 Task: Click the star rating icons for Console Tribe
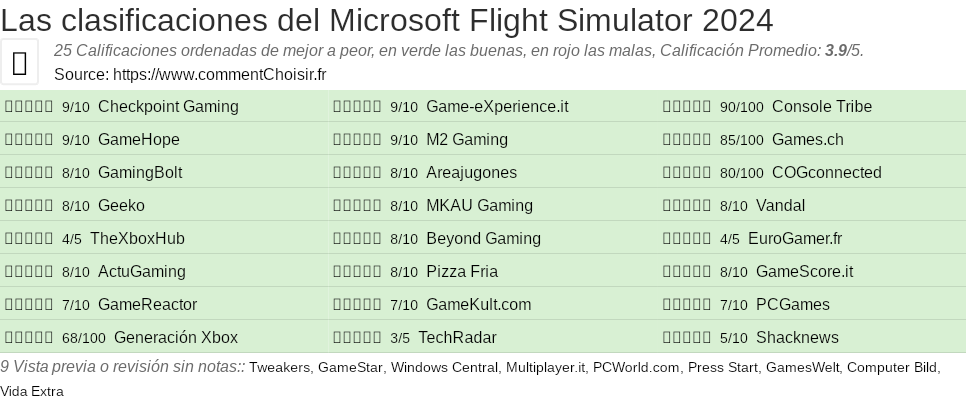tap(687, 107)
